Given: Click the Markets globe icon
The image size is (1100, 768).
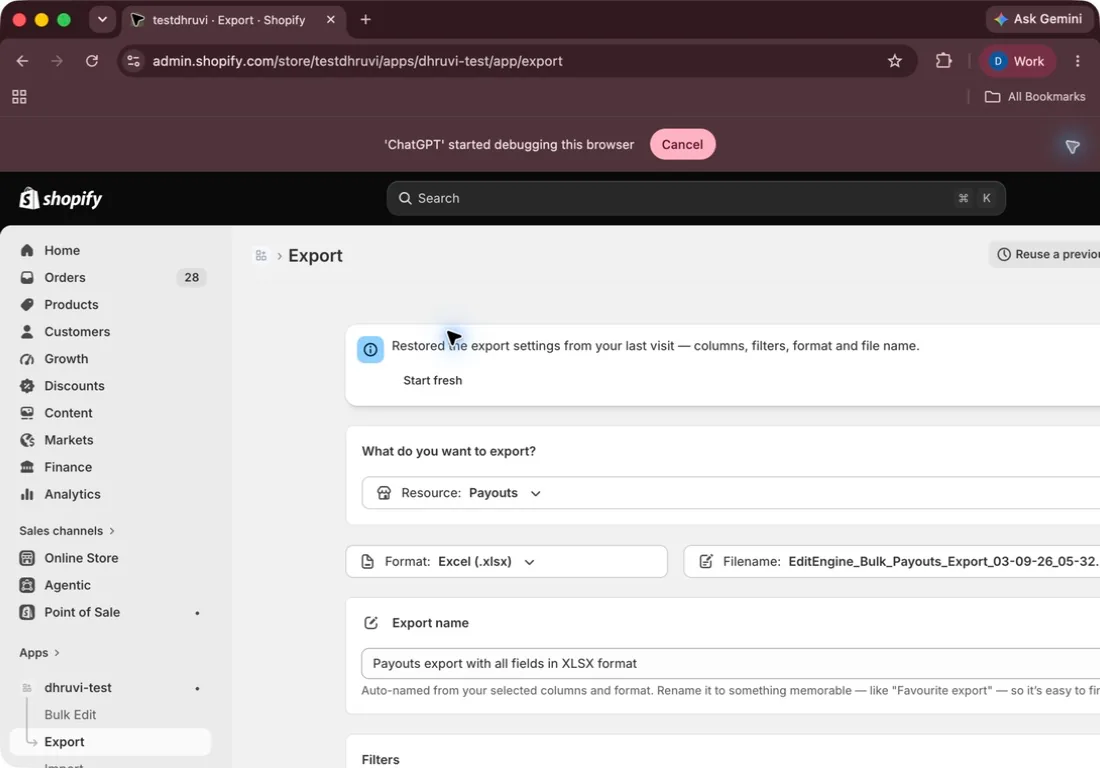Looking at the screenshot, I should (27, 440).
